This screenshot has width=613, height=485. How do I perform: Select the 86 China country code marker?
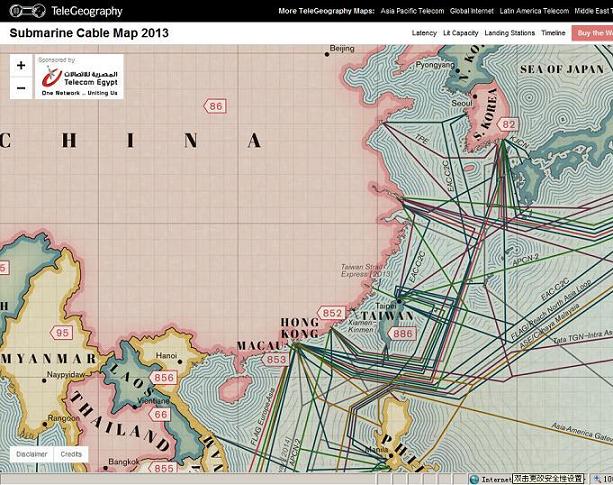coord(215,106)
